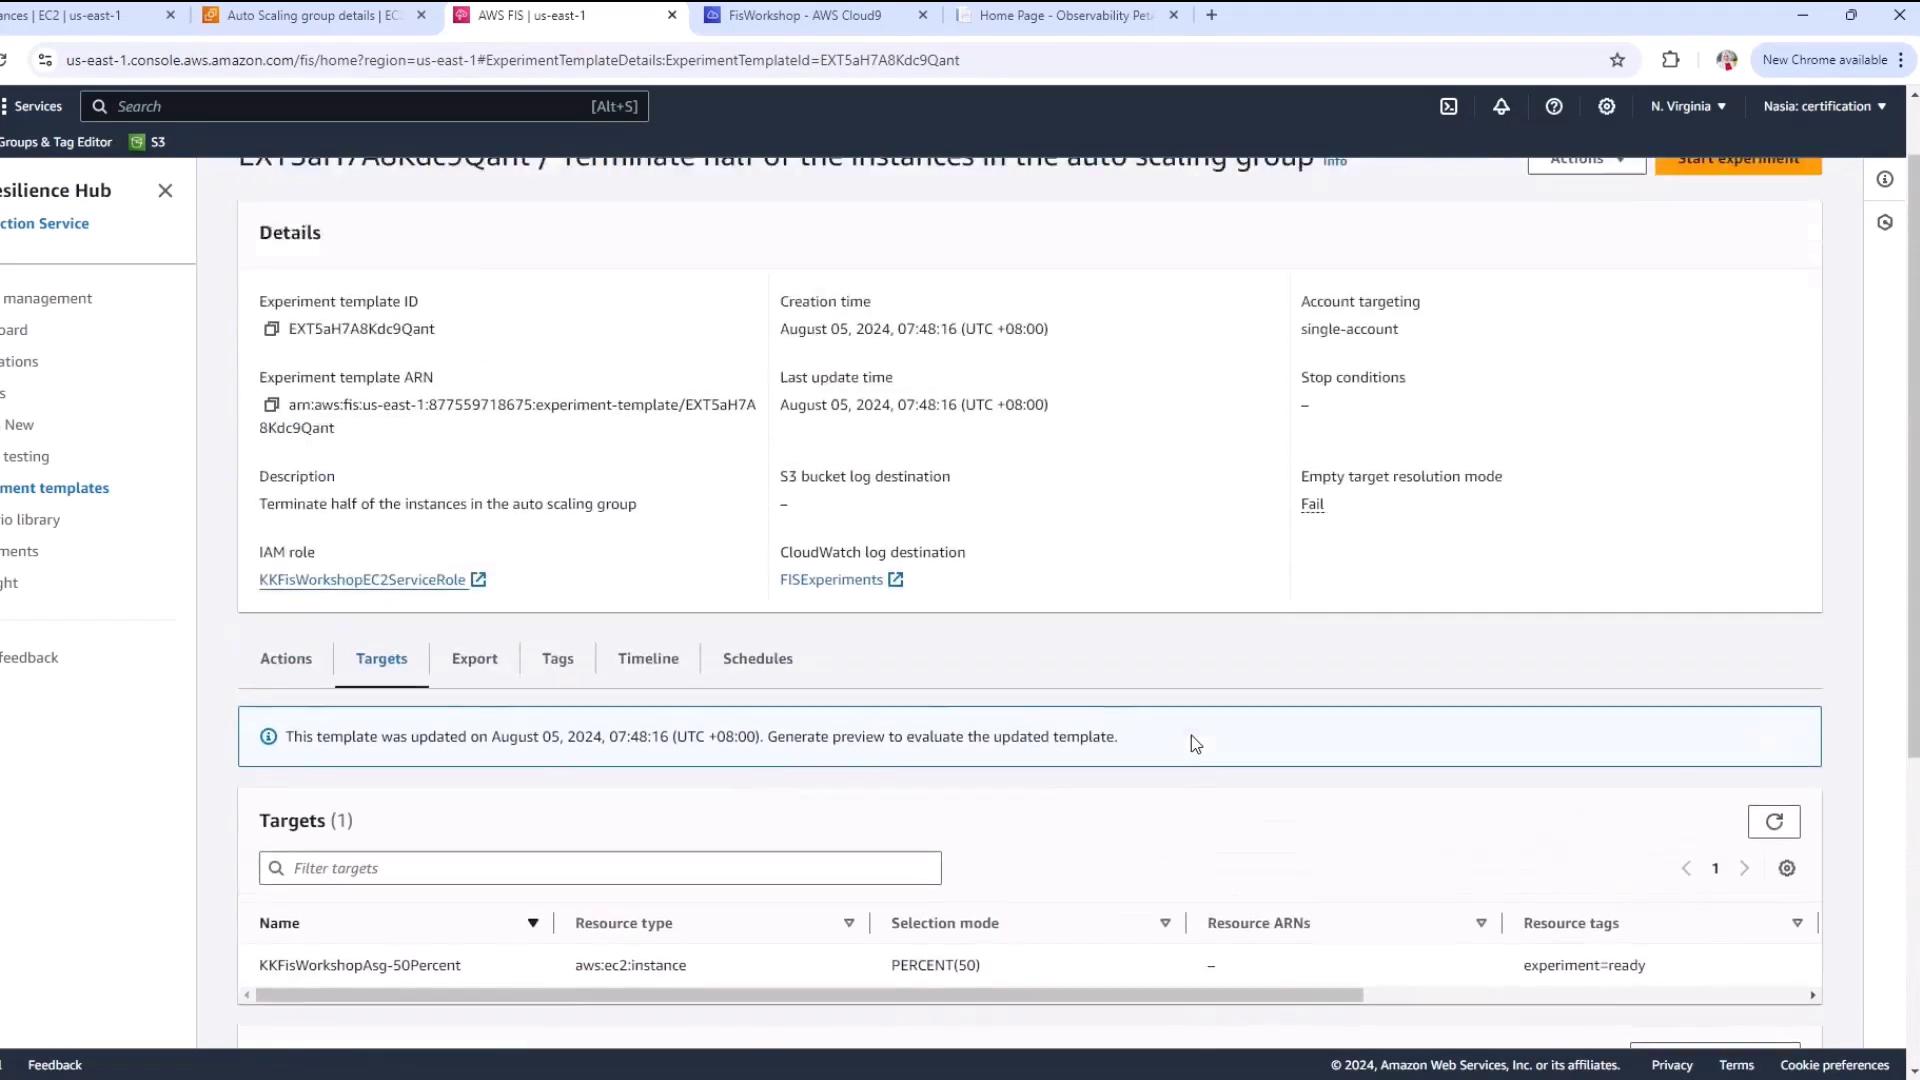
Task: Open console settings gear in header
Action: 1606,106
